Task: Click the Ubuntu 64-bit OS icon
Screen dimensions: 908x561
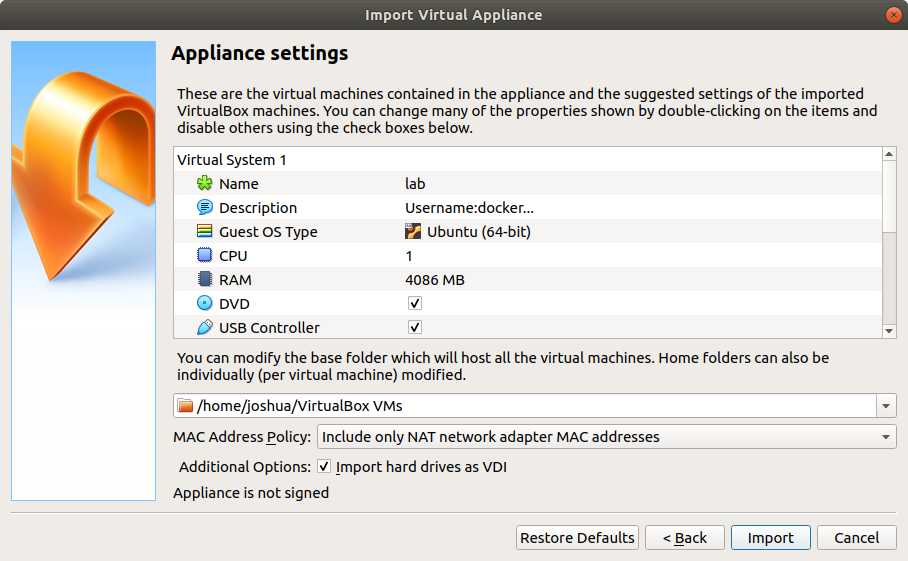Action: pos(413,232)
